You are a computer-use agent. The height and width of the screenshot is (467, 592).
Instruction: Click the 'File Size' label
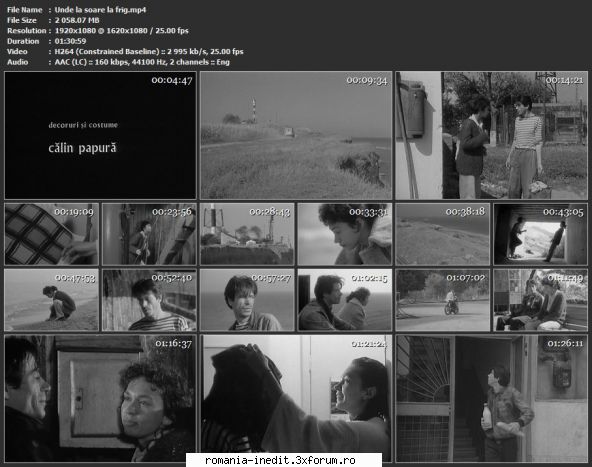click(x=22, y=20)
